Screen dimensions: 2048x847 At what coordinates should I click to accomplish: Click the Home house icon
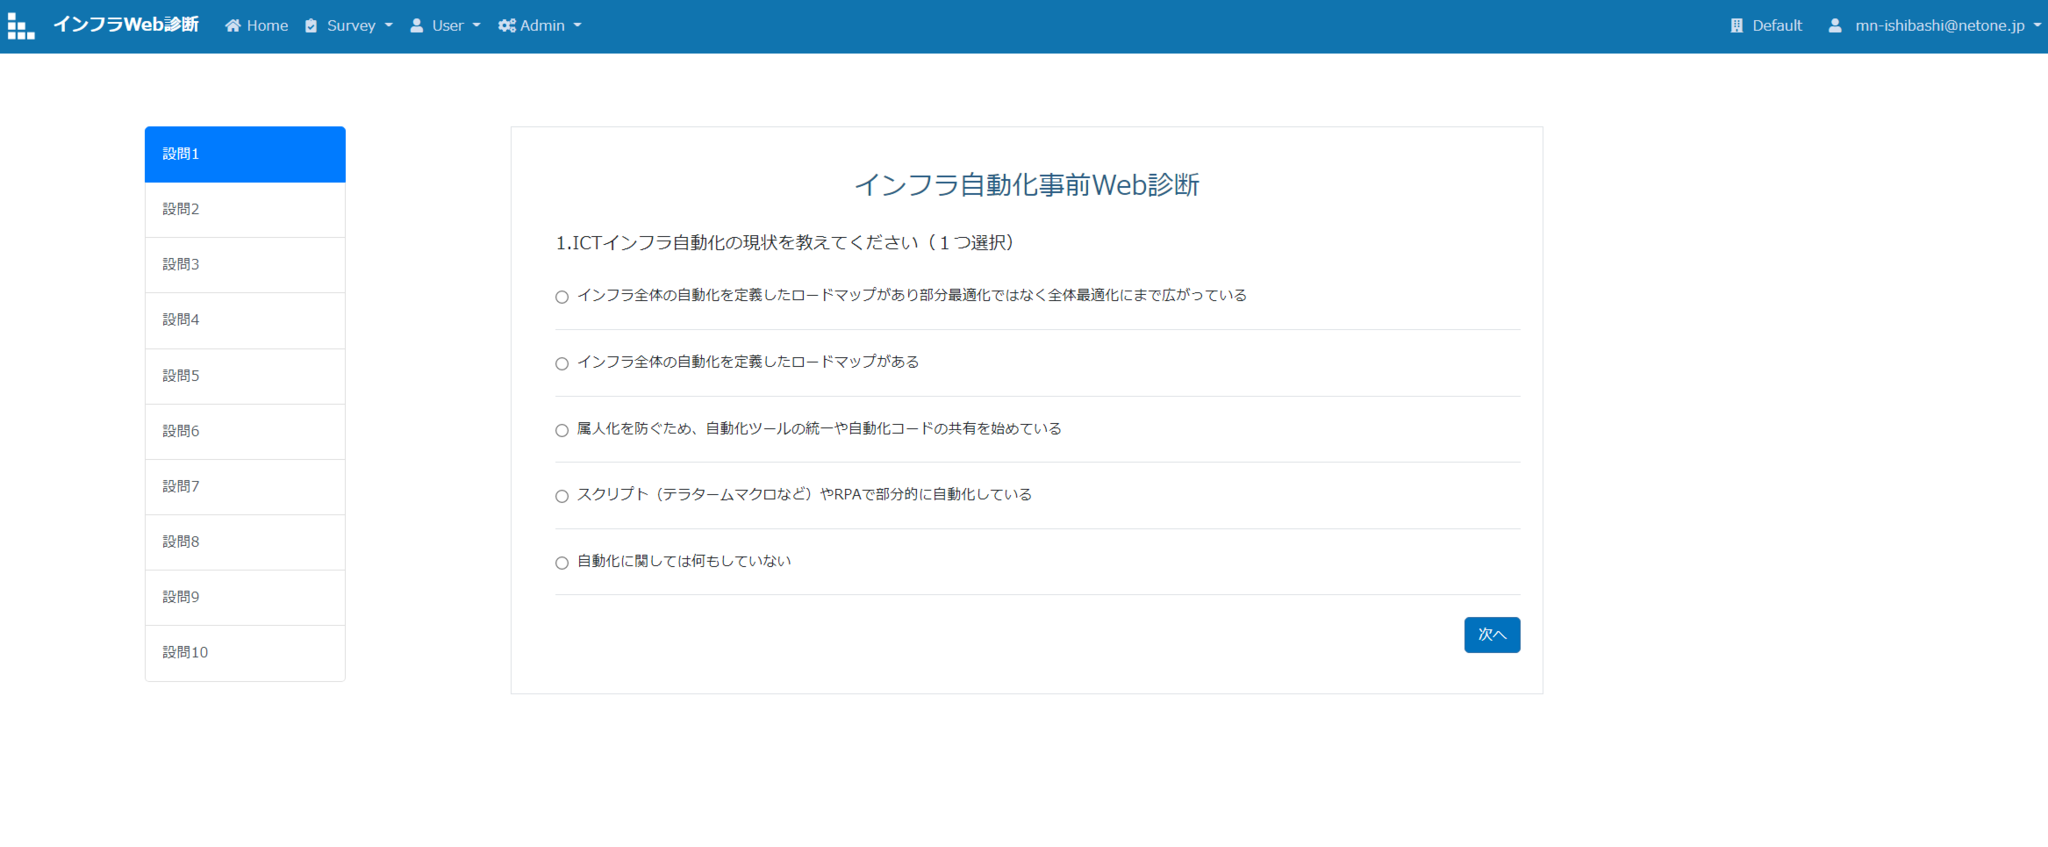pos(233,26)
